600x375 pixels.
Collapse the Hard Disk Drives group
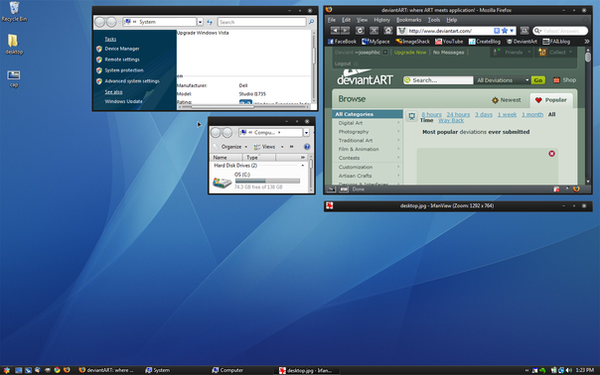[303, 165]
